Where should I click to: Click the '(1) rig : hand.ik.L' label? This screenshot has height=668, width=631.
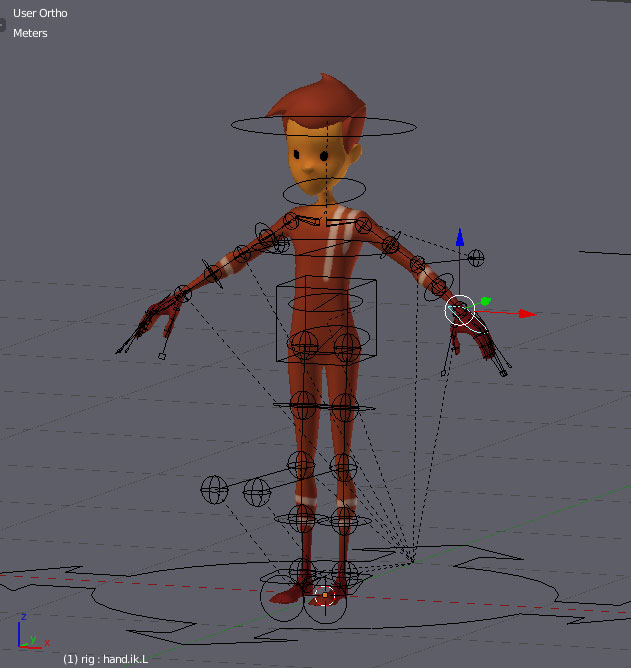pyautogui.click(x=105, y=659)
